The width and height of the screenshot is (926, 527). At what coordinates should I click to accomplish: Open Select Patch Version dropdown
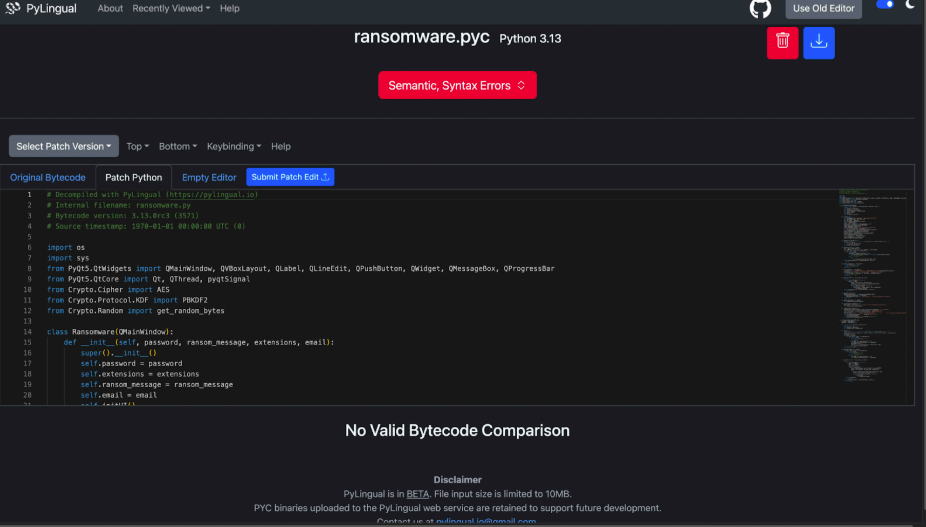click(x=64, y=146)
